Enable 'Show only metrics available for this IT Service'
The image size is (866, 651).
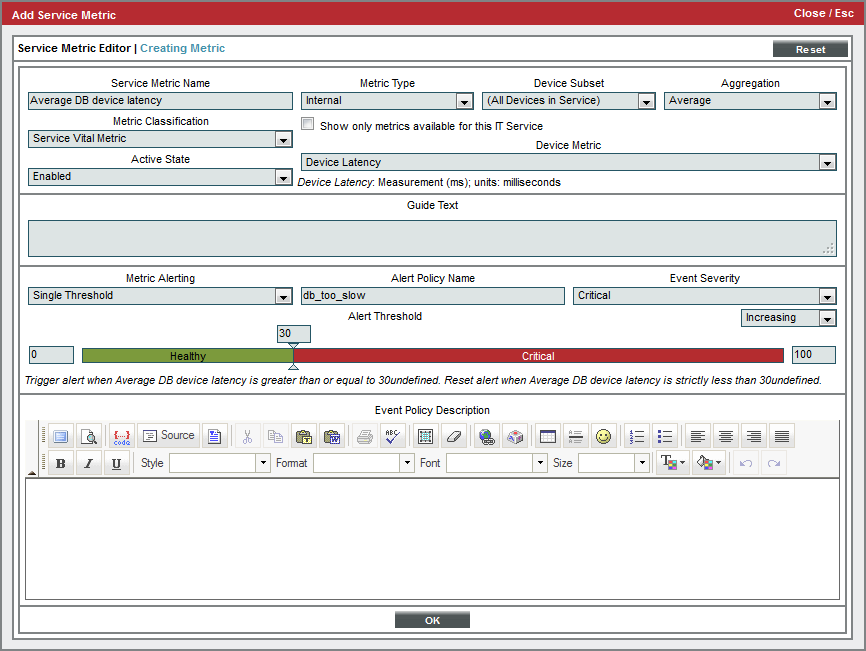click(307, 123)
